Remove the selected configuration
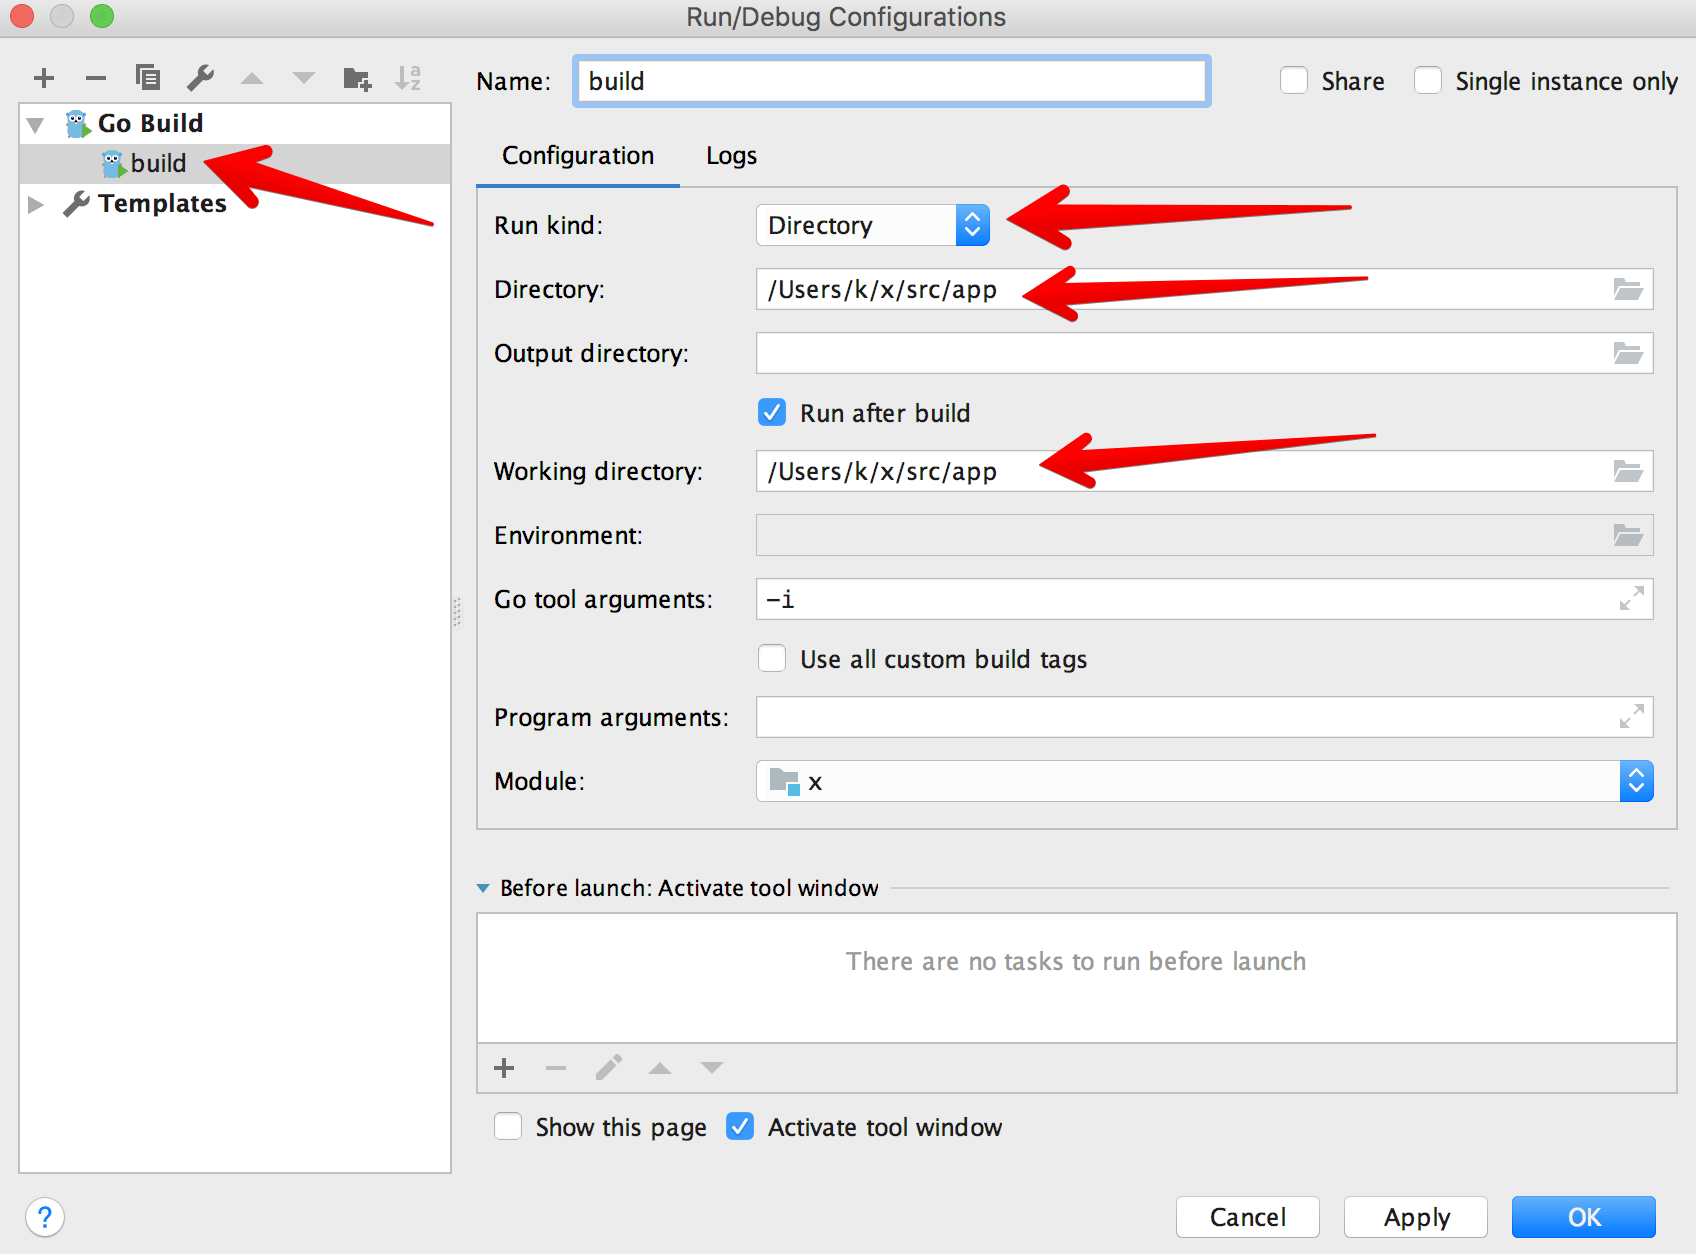The height and width of the screenshot is (1254, 1696). pyautogui.click(x=96, y=78)
